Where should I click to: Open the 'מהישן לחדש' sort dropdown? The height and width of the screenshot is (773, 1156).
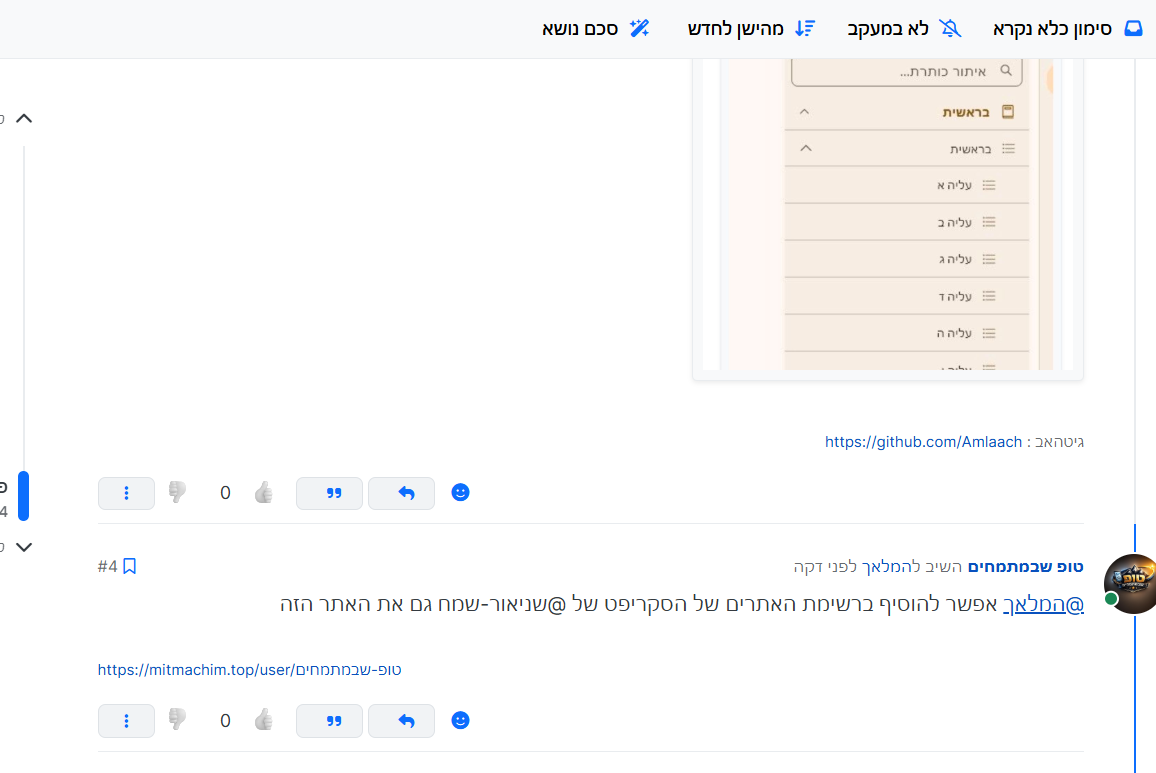click(751, 29)
